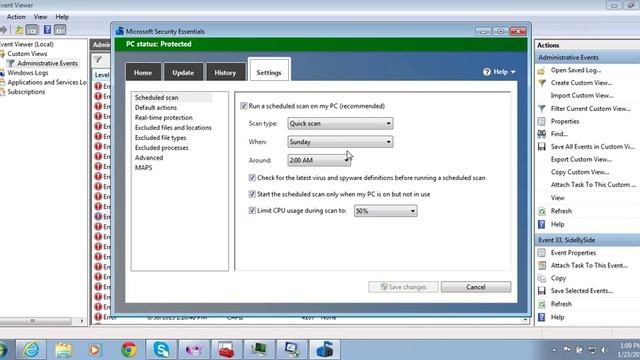
Task: Click the volume speaker icon in system tray
Action: tap(604, 350)
